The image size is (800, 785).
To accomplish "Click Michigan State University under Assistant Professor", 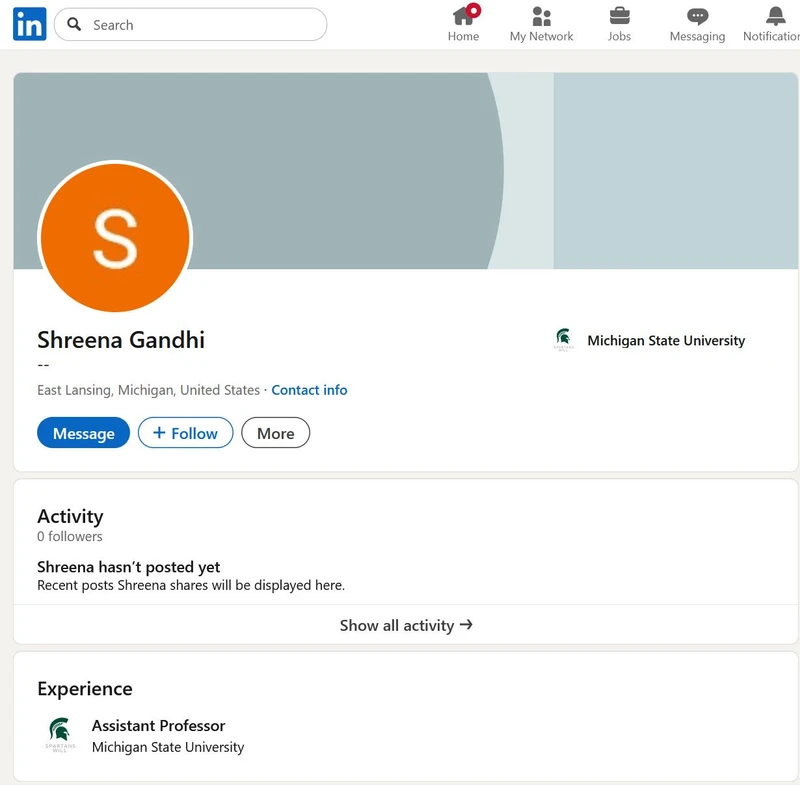I will (168, 747).
